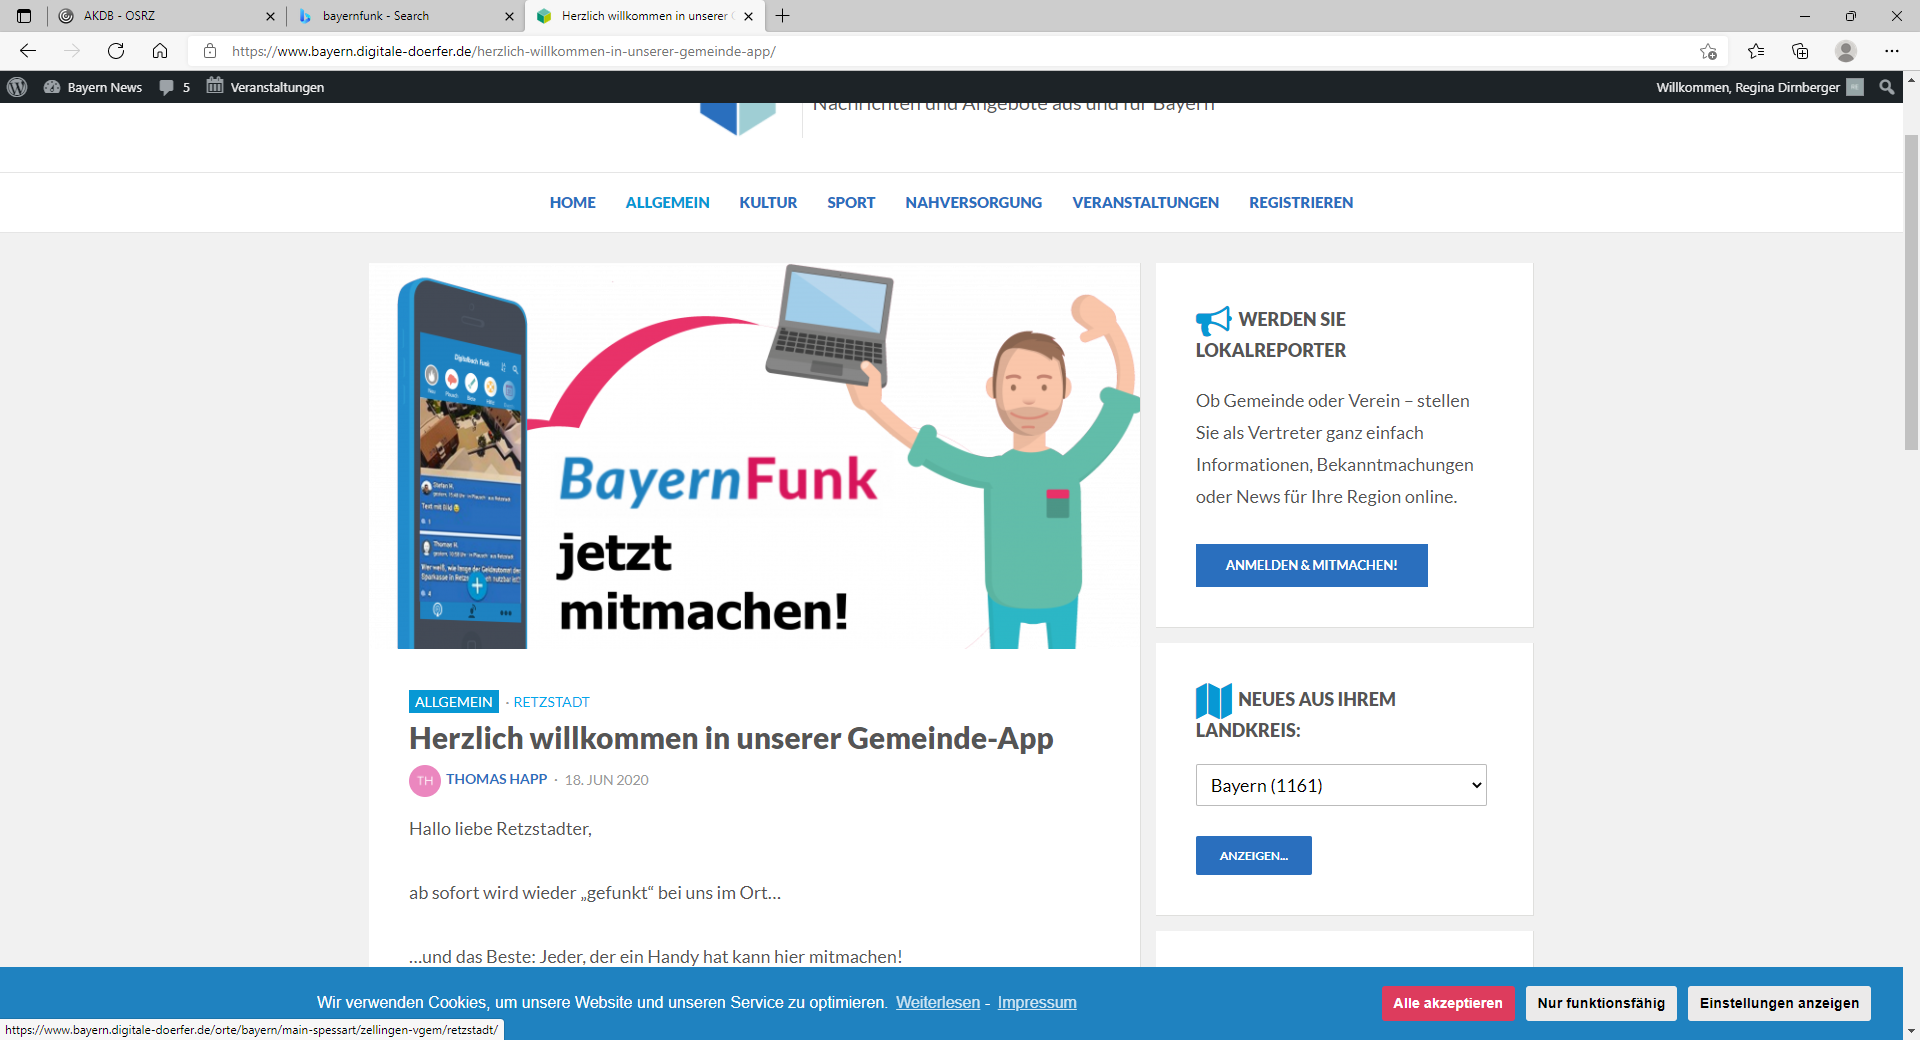
Task: Go back to the previous page
Action: tap(28, 51)
